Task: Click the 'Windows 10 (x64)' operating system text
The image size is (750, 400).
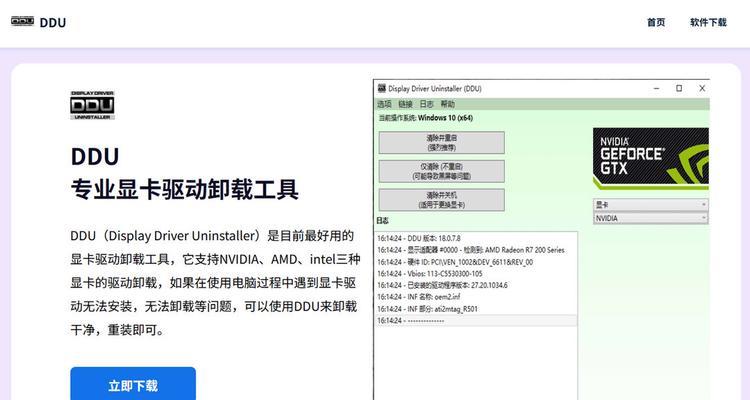Action: click(x=445, y=118)
